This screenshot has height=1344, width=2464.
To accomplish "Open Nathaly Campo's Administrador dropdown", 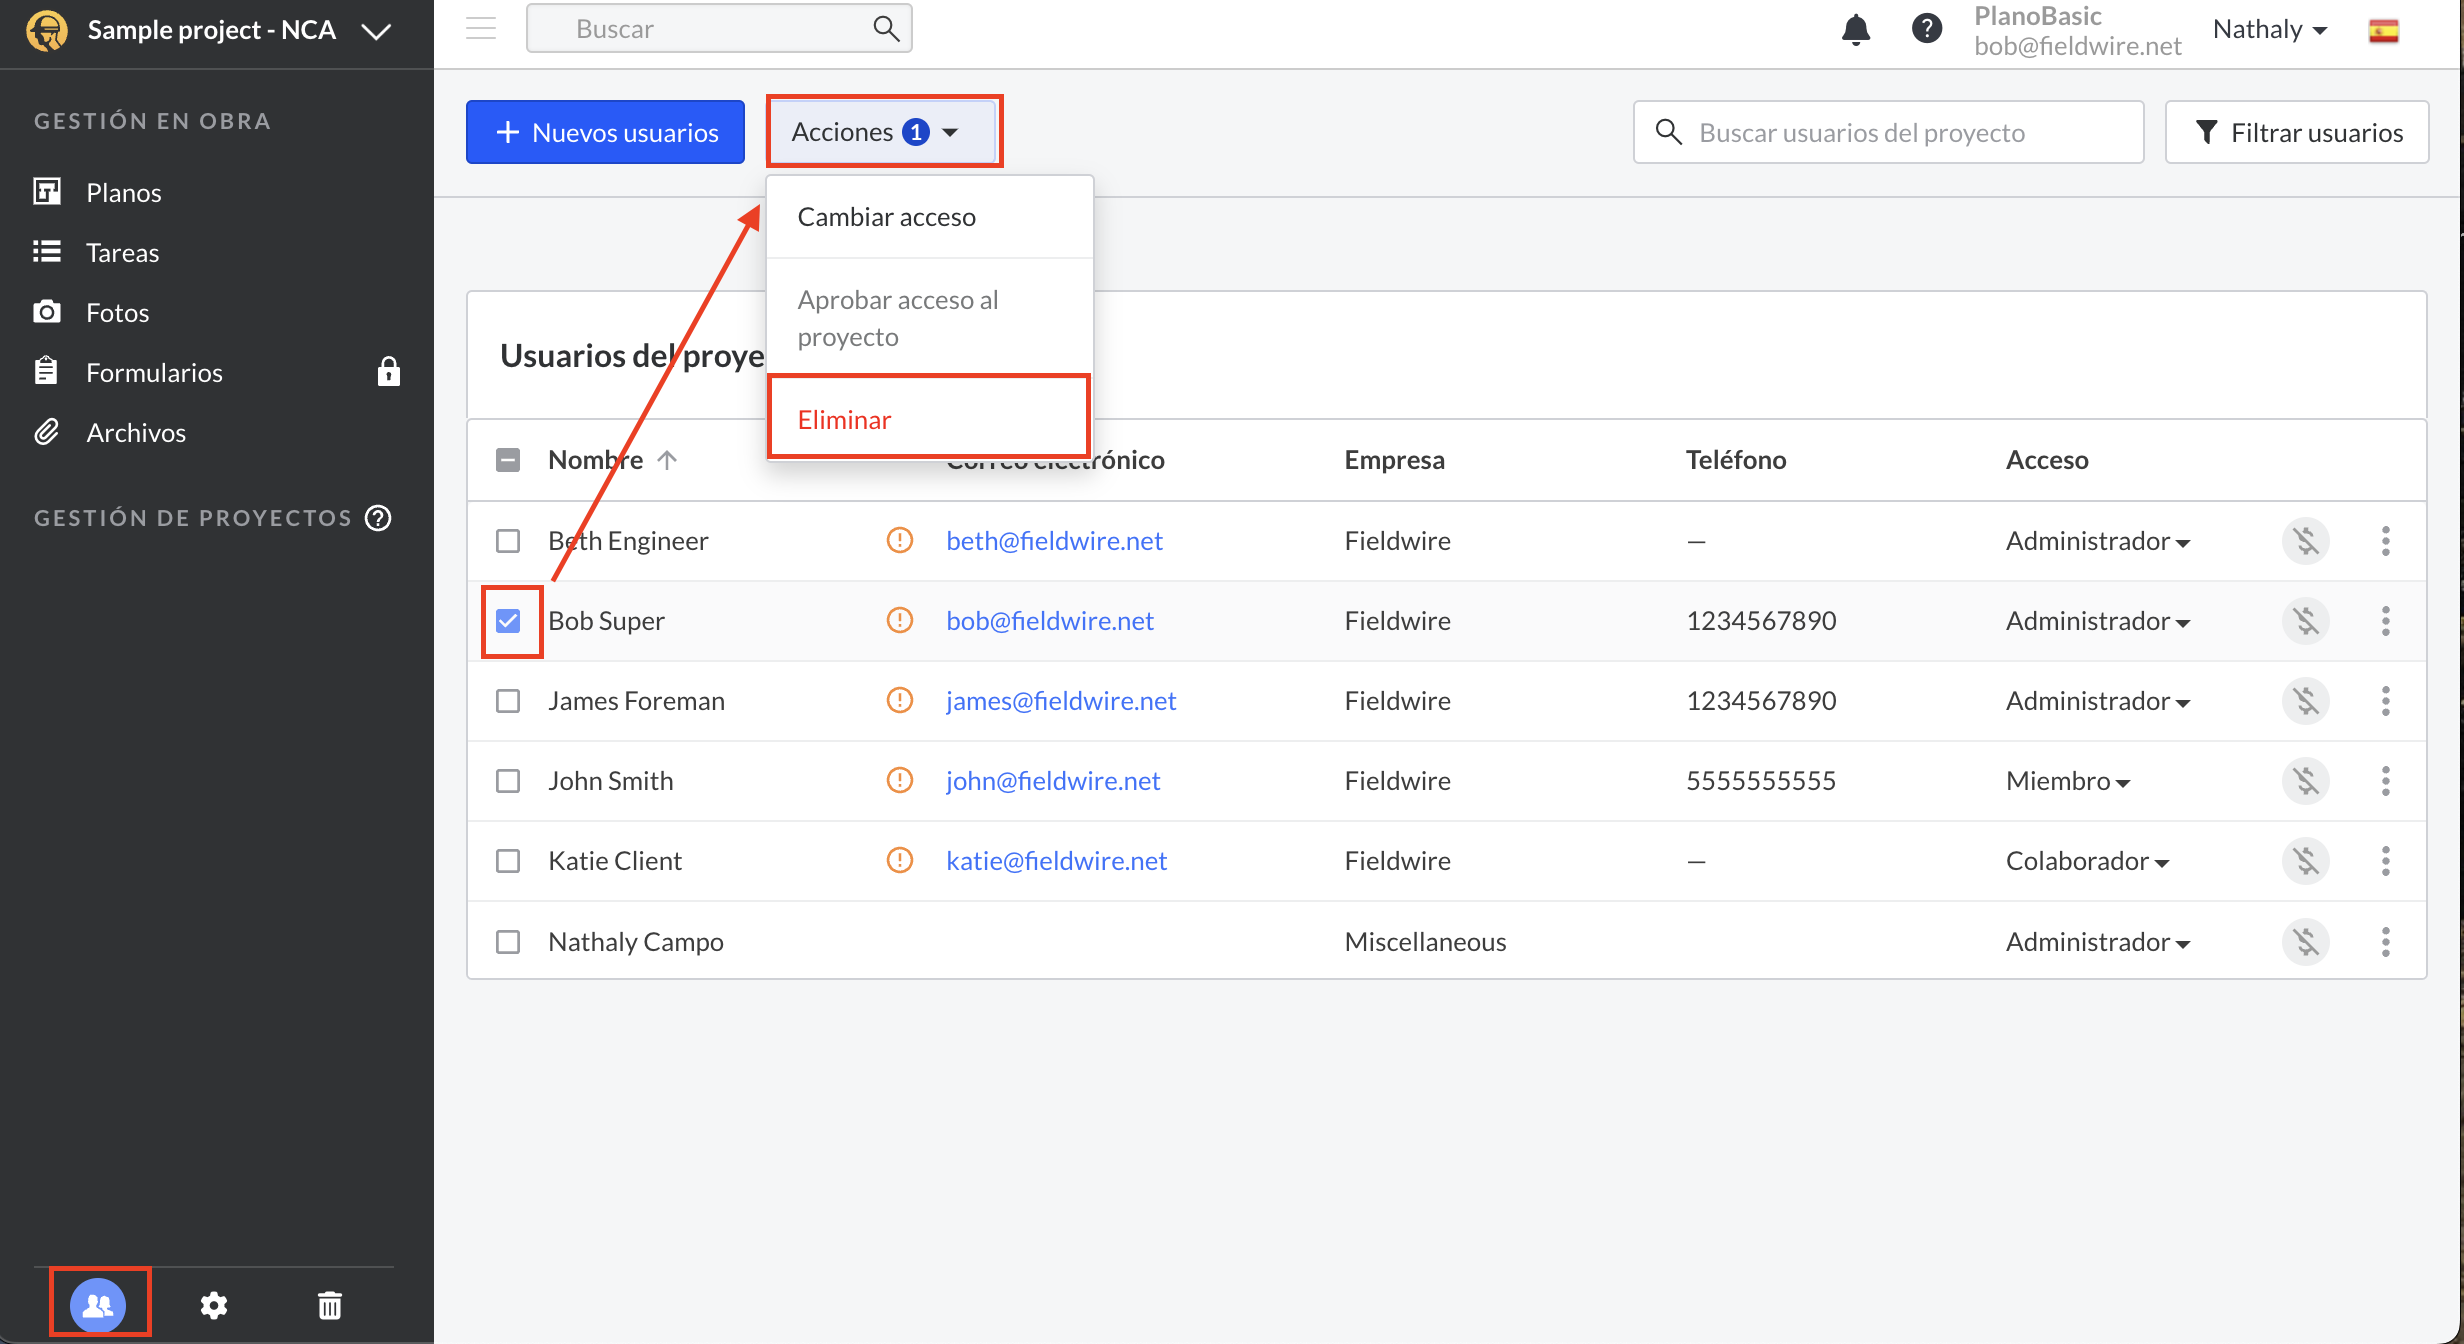I will click(x=2098, y=942).
